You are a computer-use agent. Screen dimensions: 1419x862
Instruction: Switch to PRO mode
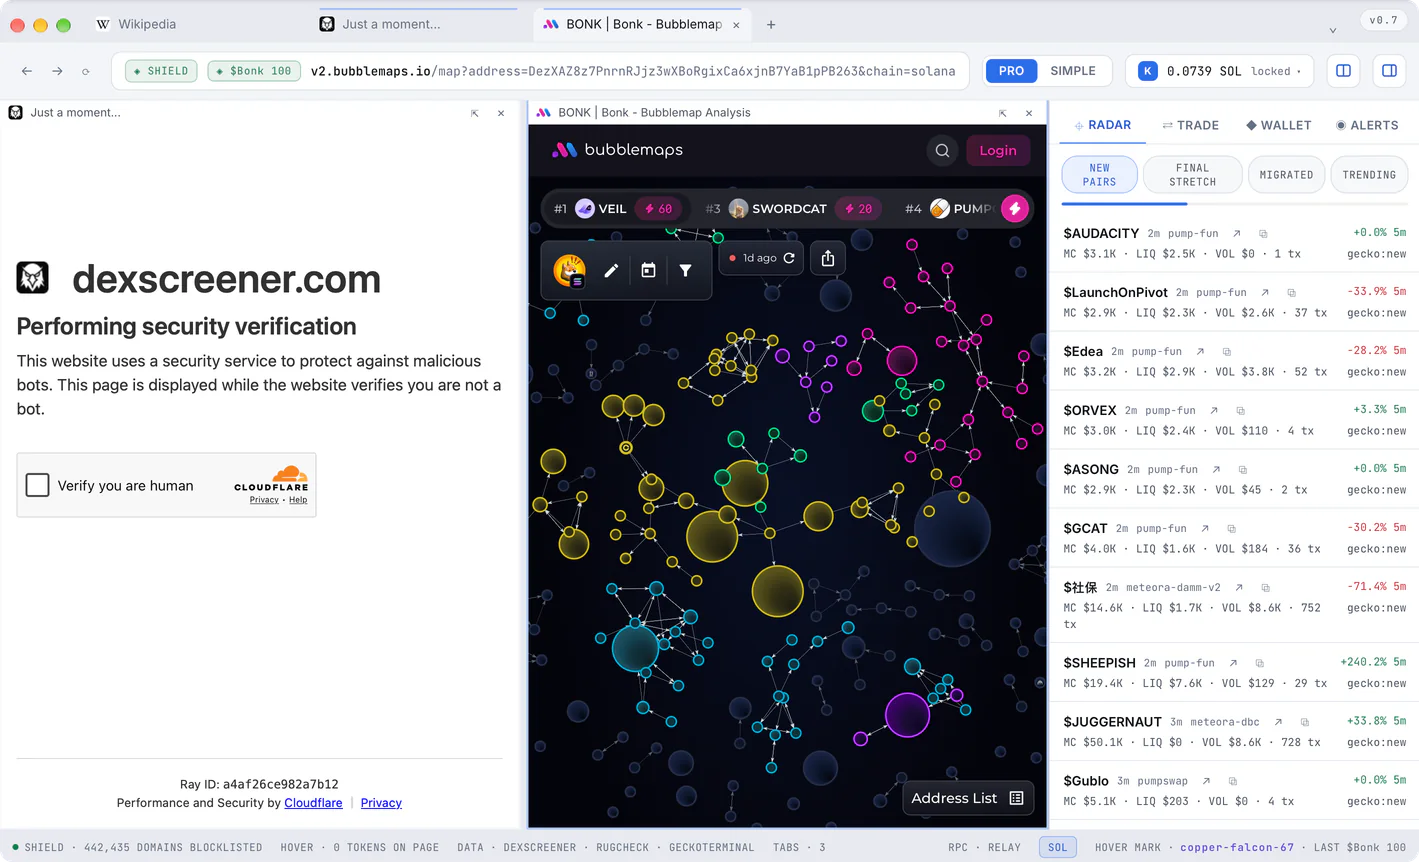point(1011,71)
